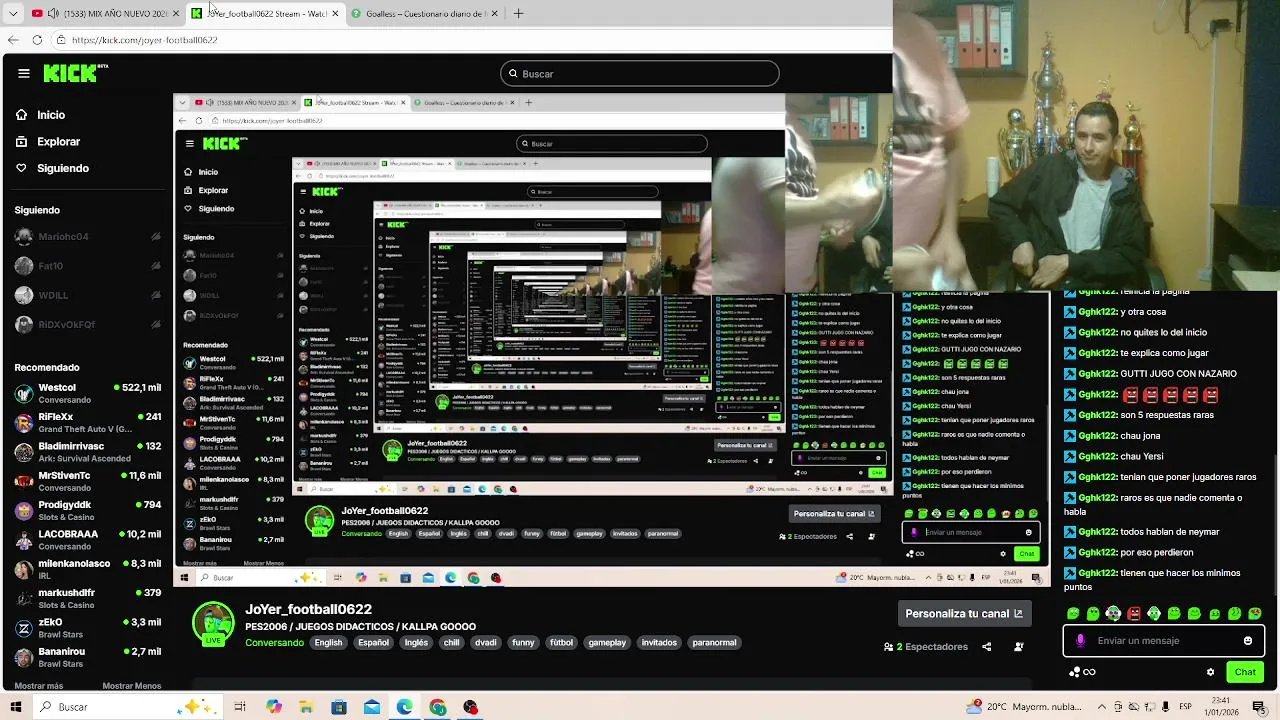Viewport: 1280px width, 720px height.
Task: Close the JoYer_football0622 Stream browser tab
Action: [x=335, y=13]
